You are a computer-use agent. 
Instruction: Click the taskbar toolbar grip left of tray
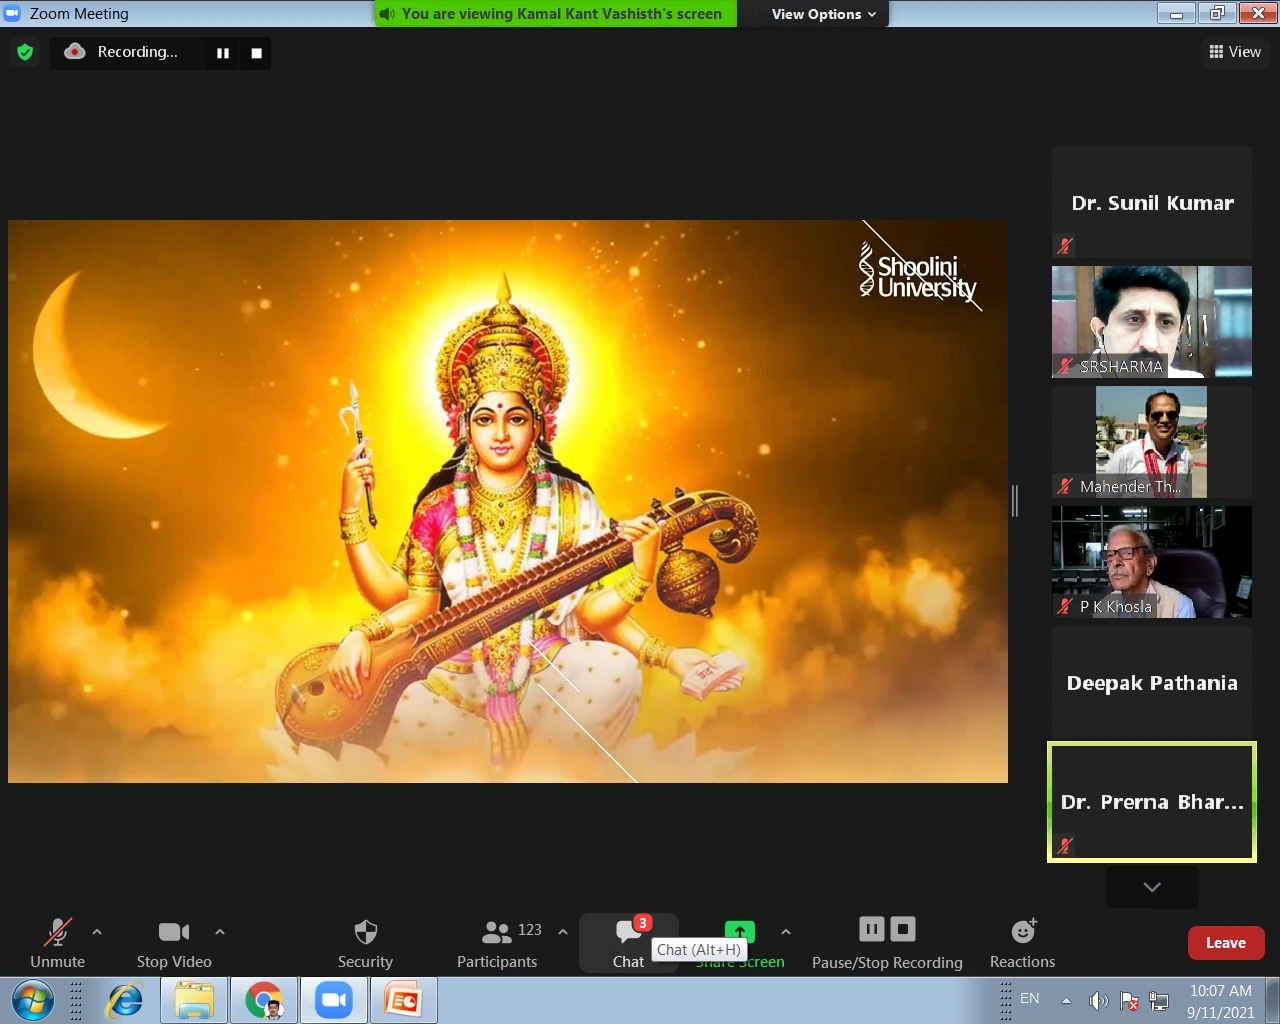pos(1005,1000)
